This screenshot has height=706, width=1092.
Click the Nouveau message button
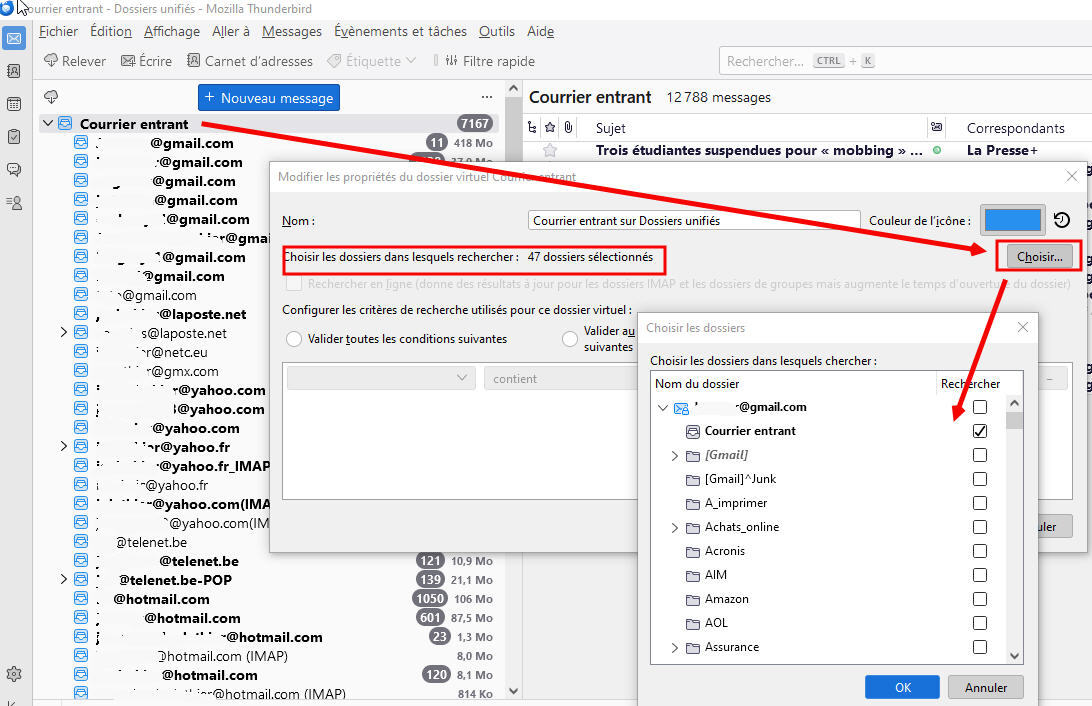269,97
